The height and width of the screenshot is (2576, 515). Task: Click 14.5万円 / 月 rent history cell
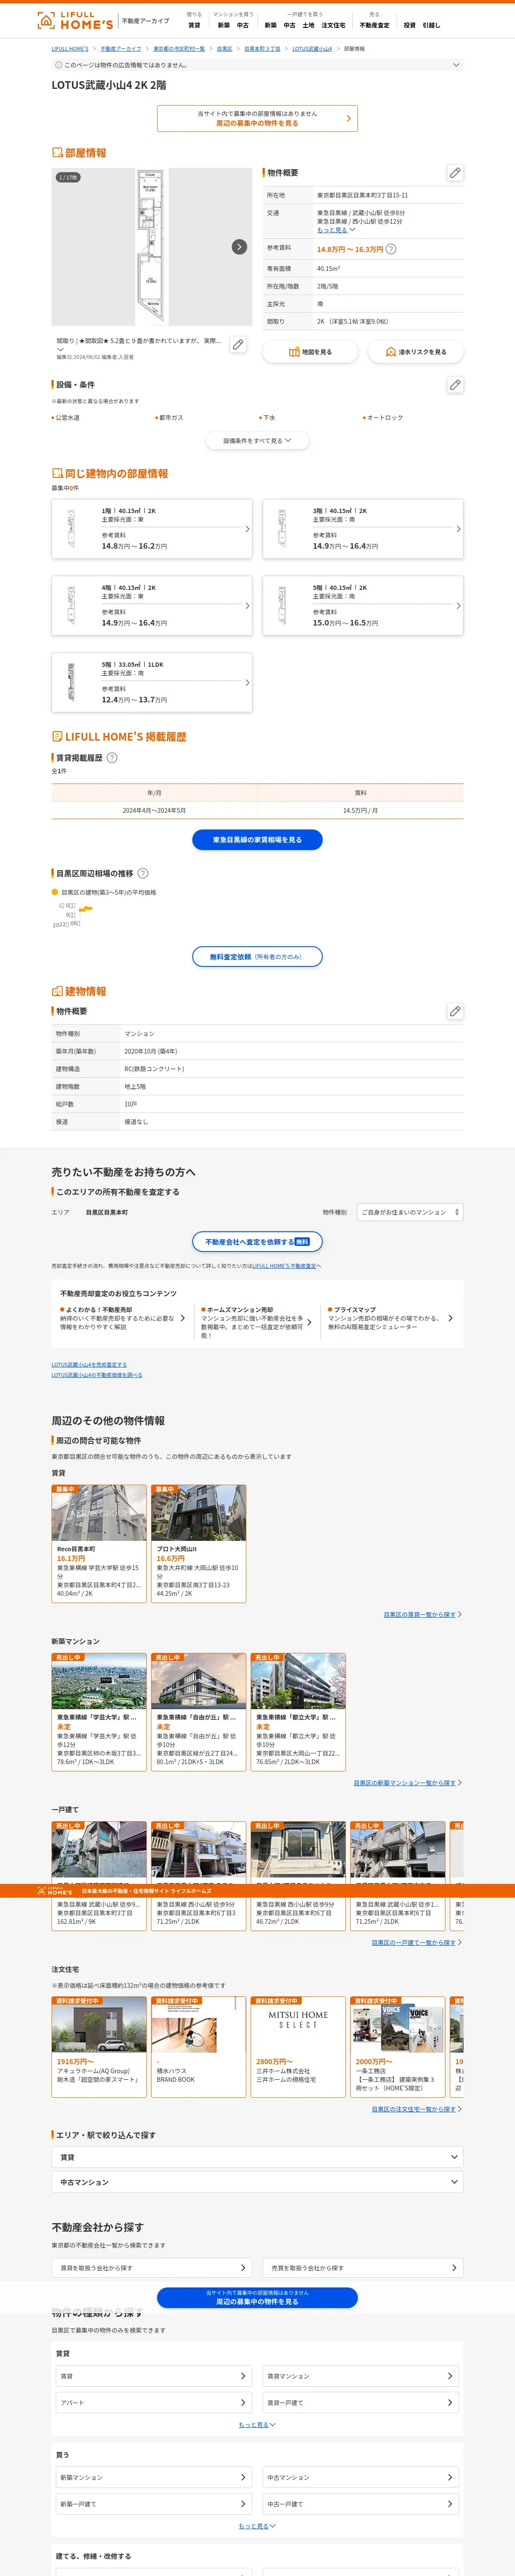click(360, 811)
